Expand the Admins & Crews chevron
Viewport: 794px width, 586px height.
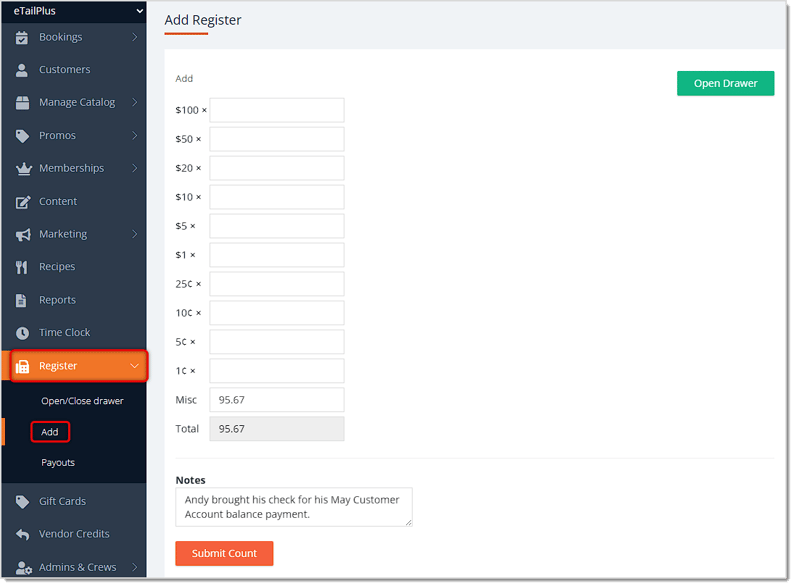(135, 567)
